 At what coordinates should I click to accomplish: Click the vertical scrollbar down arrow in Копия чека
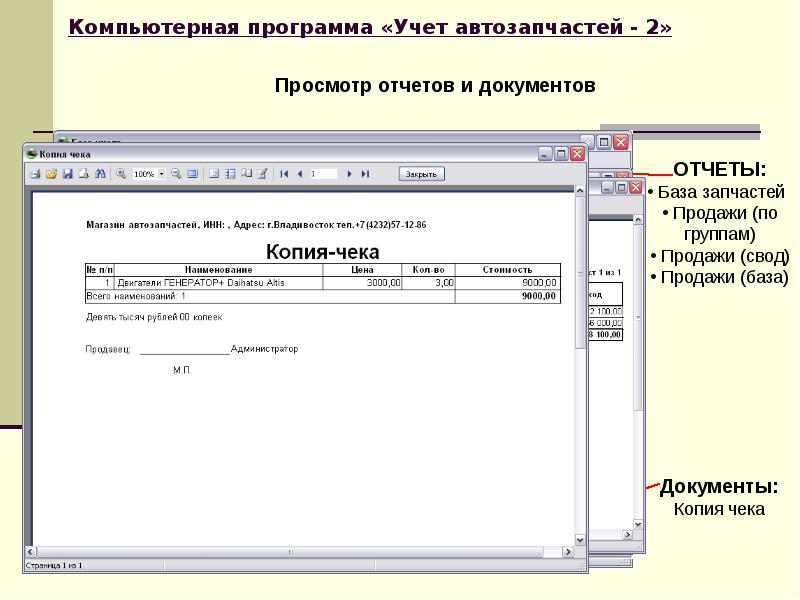tap(580, 540)
